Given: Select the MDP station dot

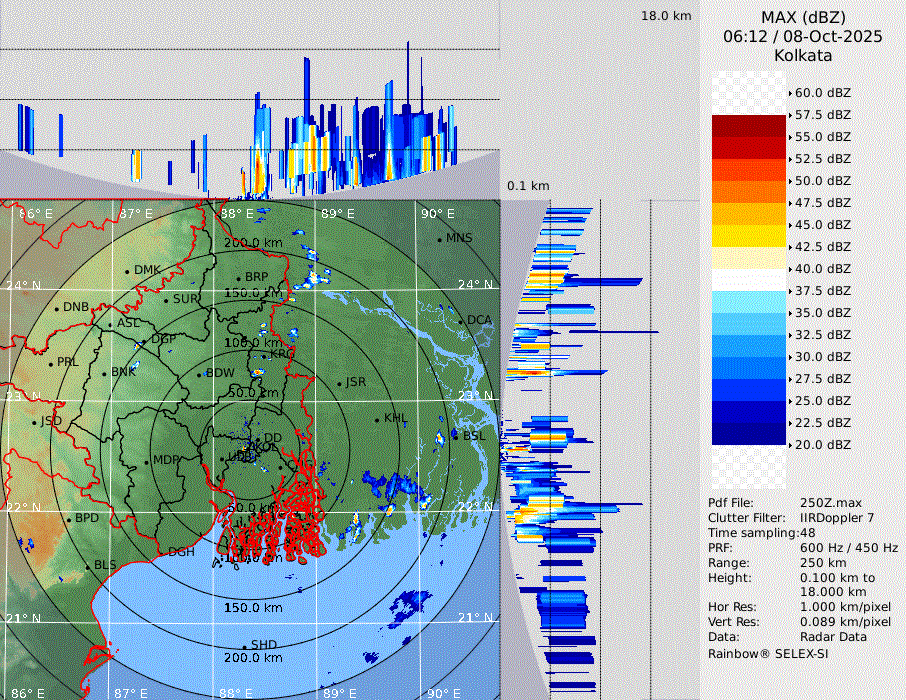Looking at the screenshot, I should pos(147,461).
